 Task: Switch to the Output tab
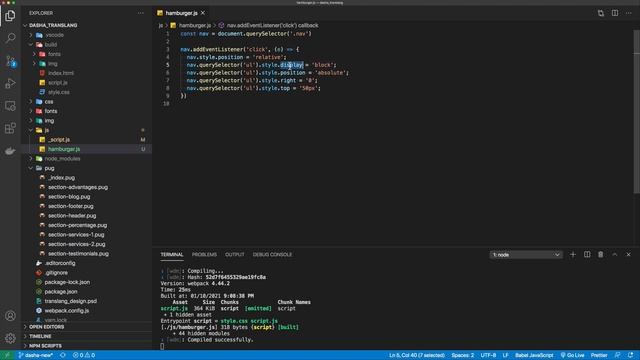tap(235, 255)
